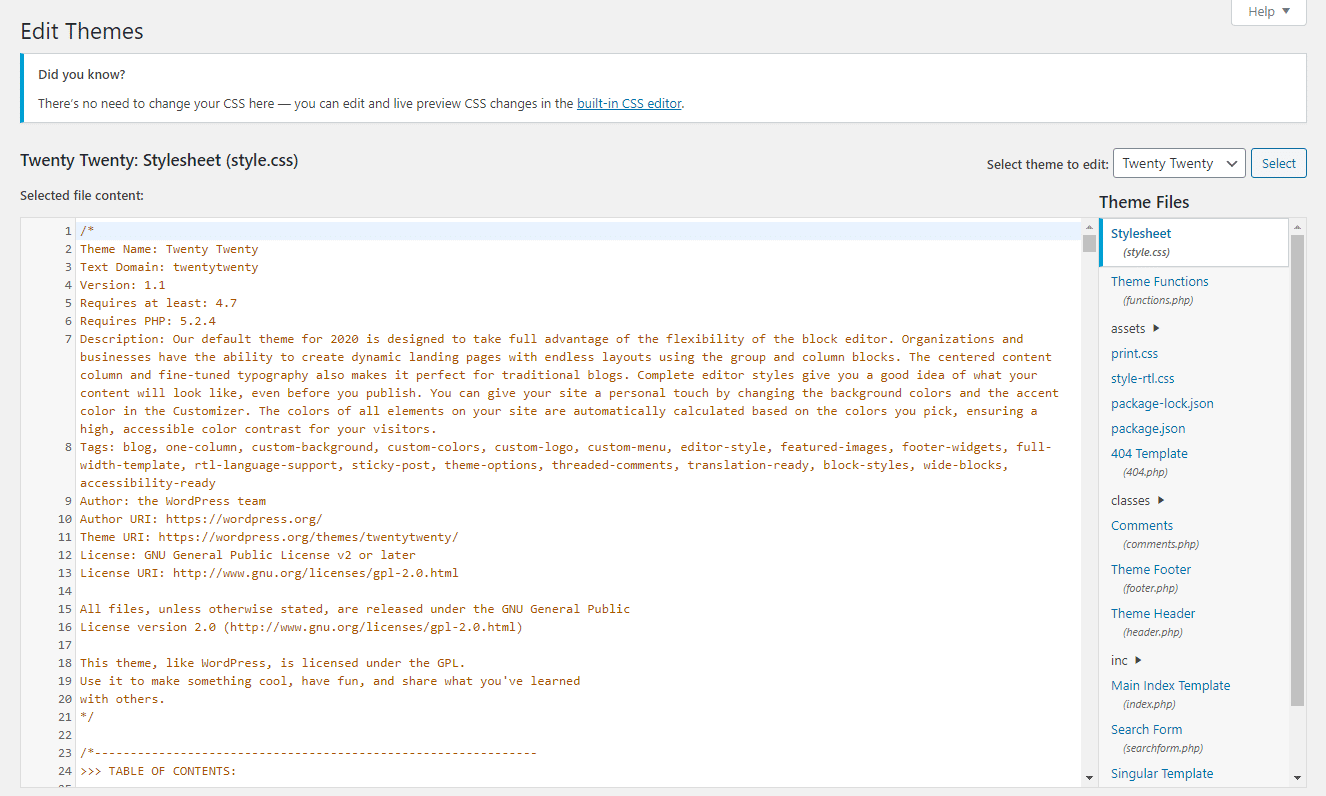The width and height of the screenshot is (1326, 796).
Task: Open the Main Index Template
Action: click(x=1170, y=685)
